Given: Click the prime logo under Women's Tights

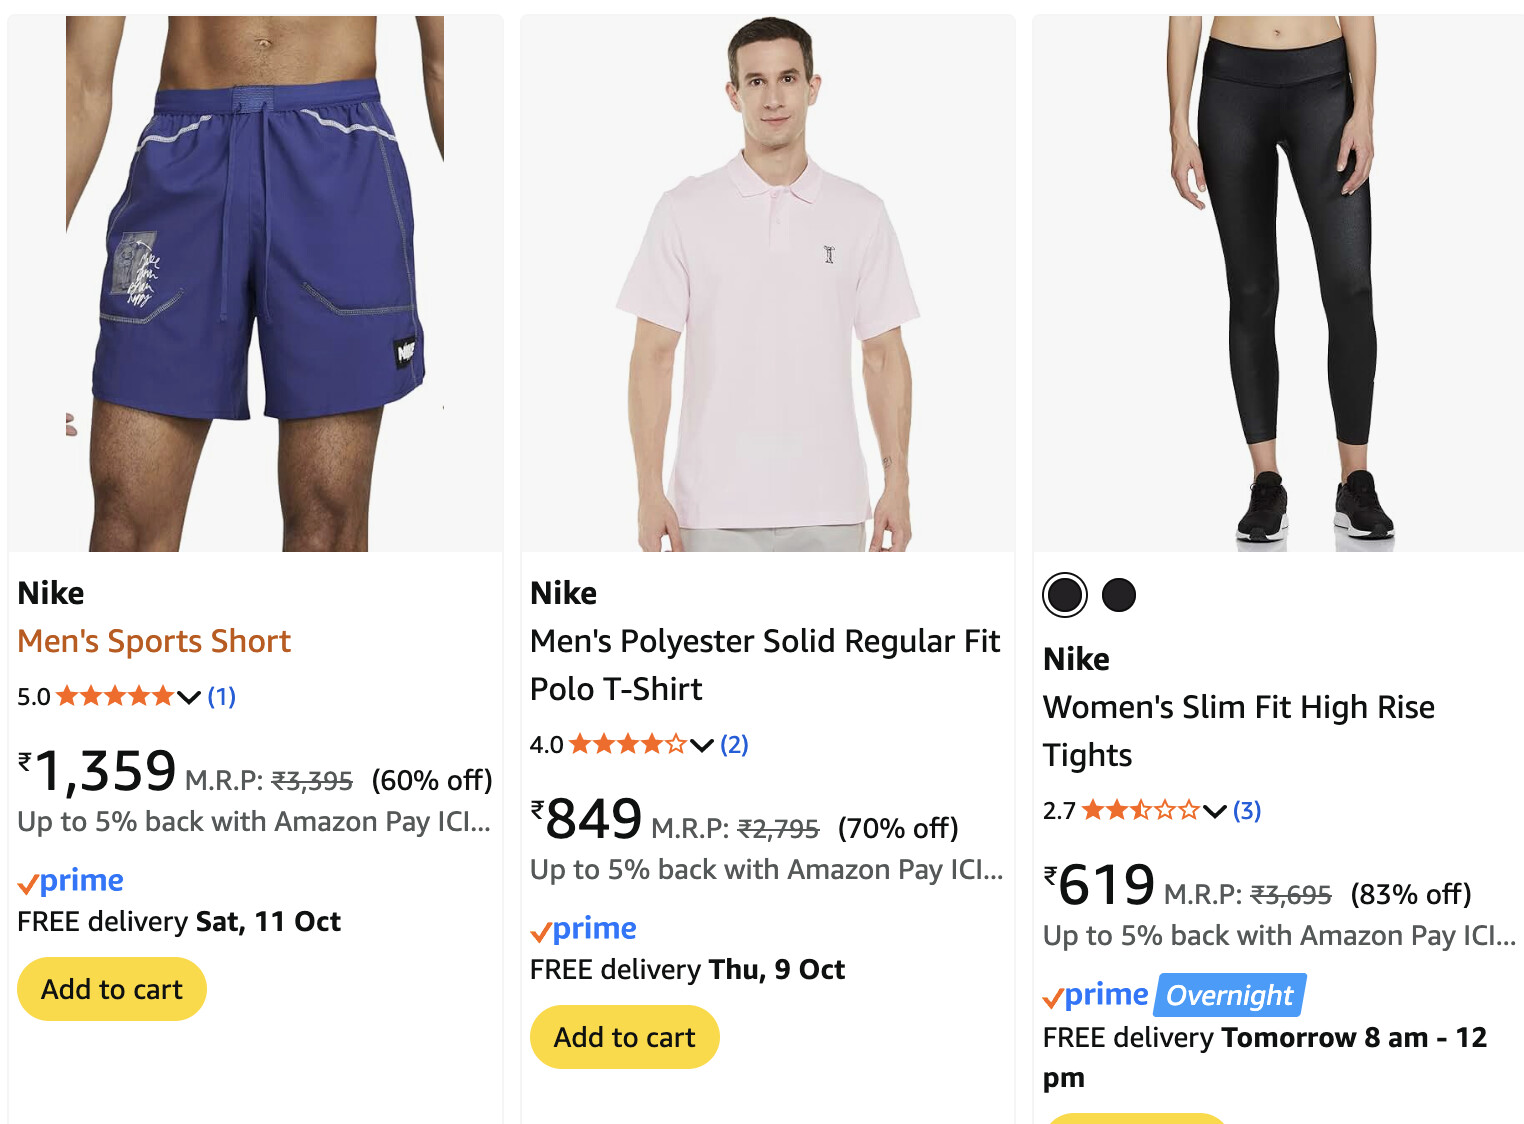Looking at the screenshot, I should click(1096, 995).
